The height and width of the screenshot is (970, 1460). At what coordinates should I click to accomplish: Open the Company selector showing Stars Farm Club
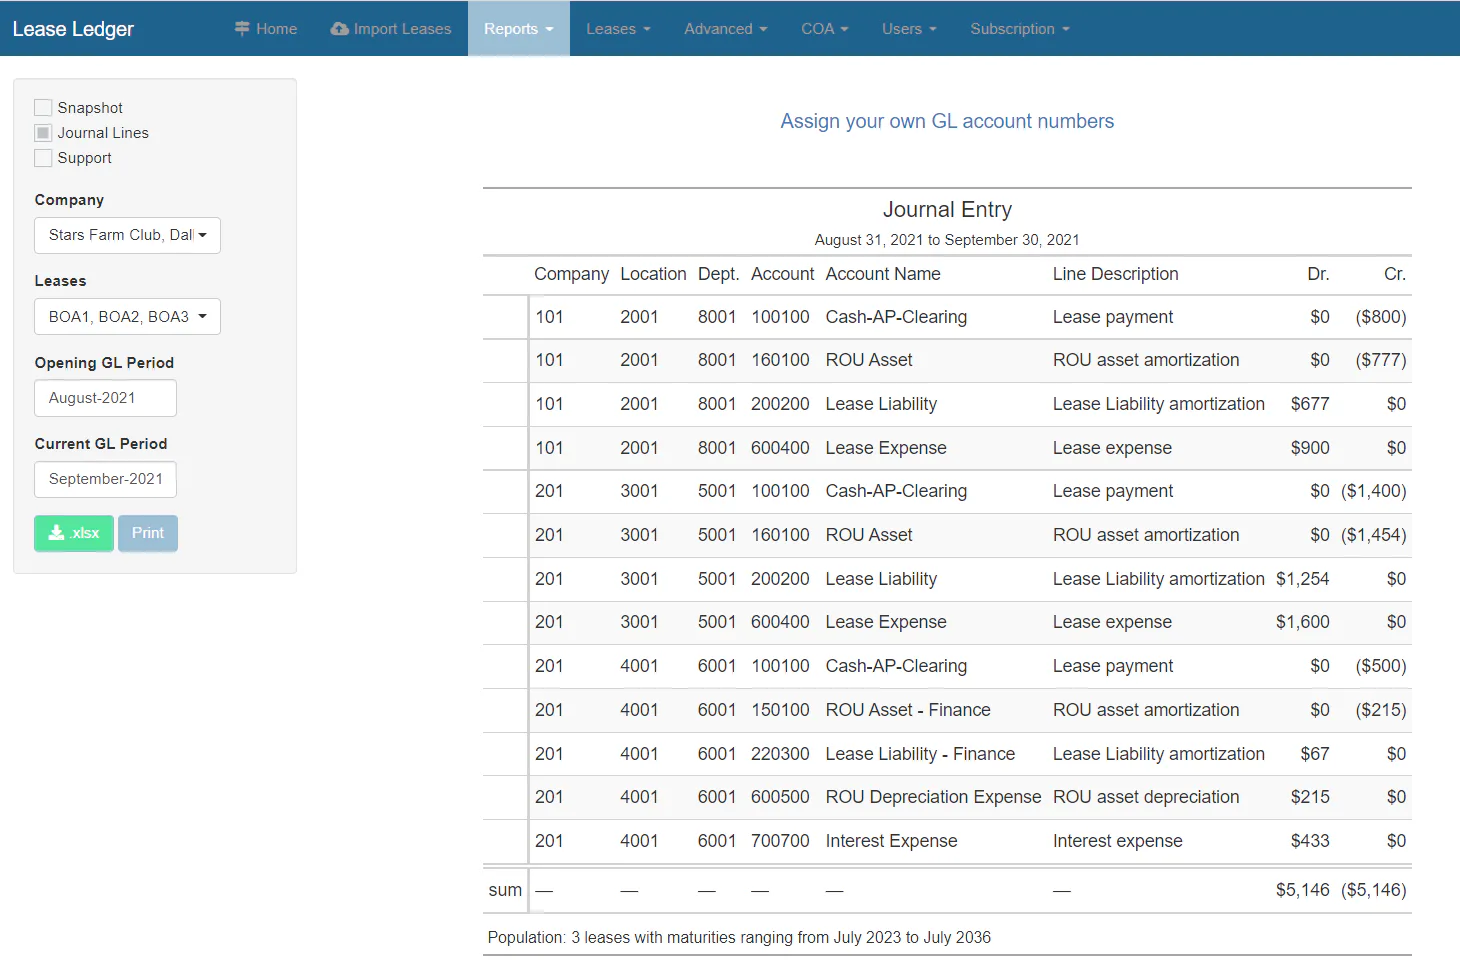pyautogui.click(x=126, y=235)
